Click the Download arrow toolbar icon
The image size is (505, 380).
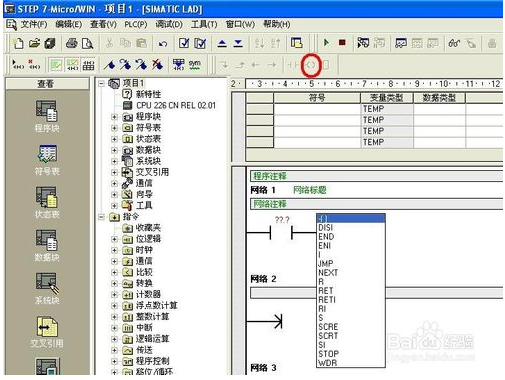[238, 43]
